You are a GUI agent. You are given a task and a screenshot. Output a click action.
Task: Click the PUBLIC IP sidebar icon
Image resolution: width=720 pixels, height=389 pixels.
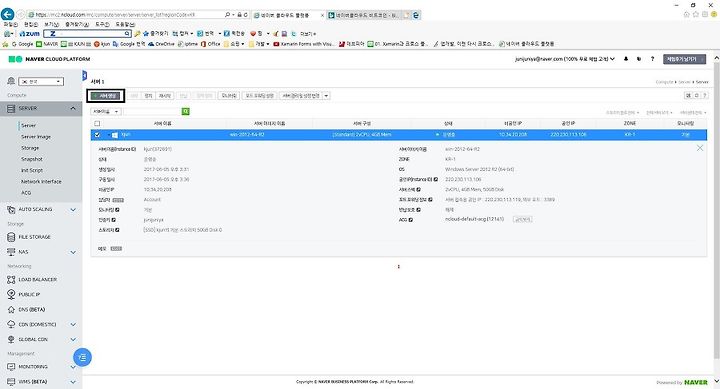(x=11, y=294)
